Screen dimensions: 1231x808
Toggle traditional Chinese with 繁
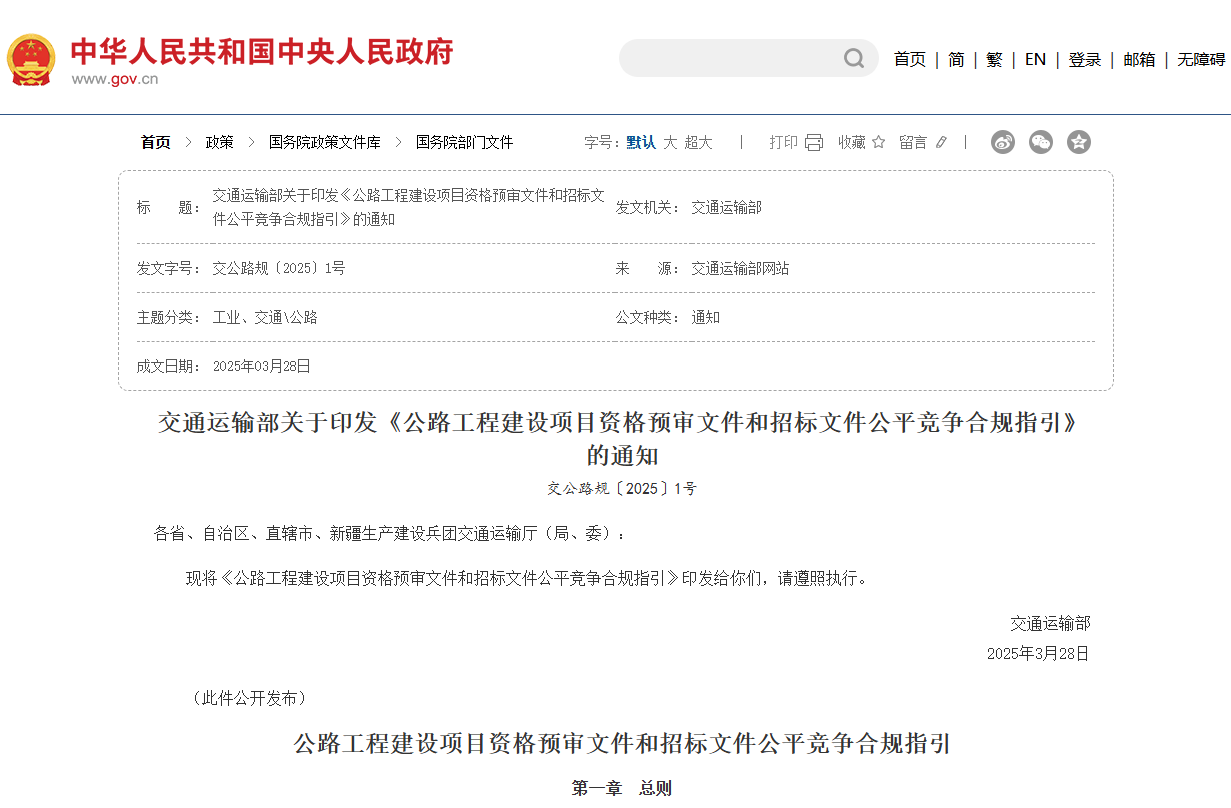993,59
